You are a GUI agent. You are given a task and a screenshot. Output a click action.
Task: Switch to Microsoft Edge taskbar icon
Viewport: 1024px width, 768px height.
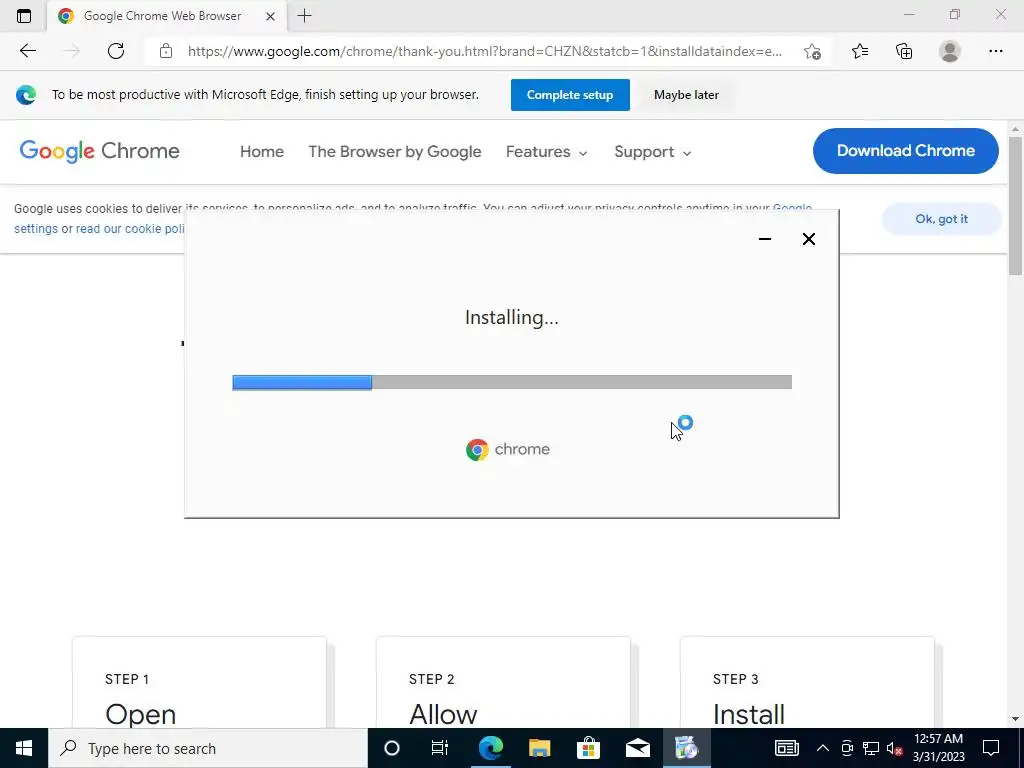tap(491, 748)
